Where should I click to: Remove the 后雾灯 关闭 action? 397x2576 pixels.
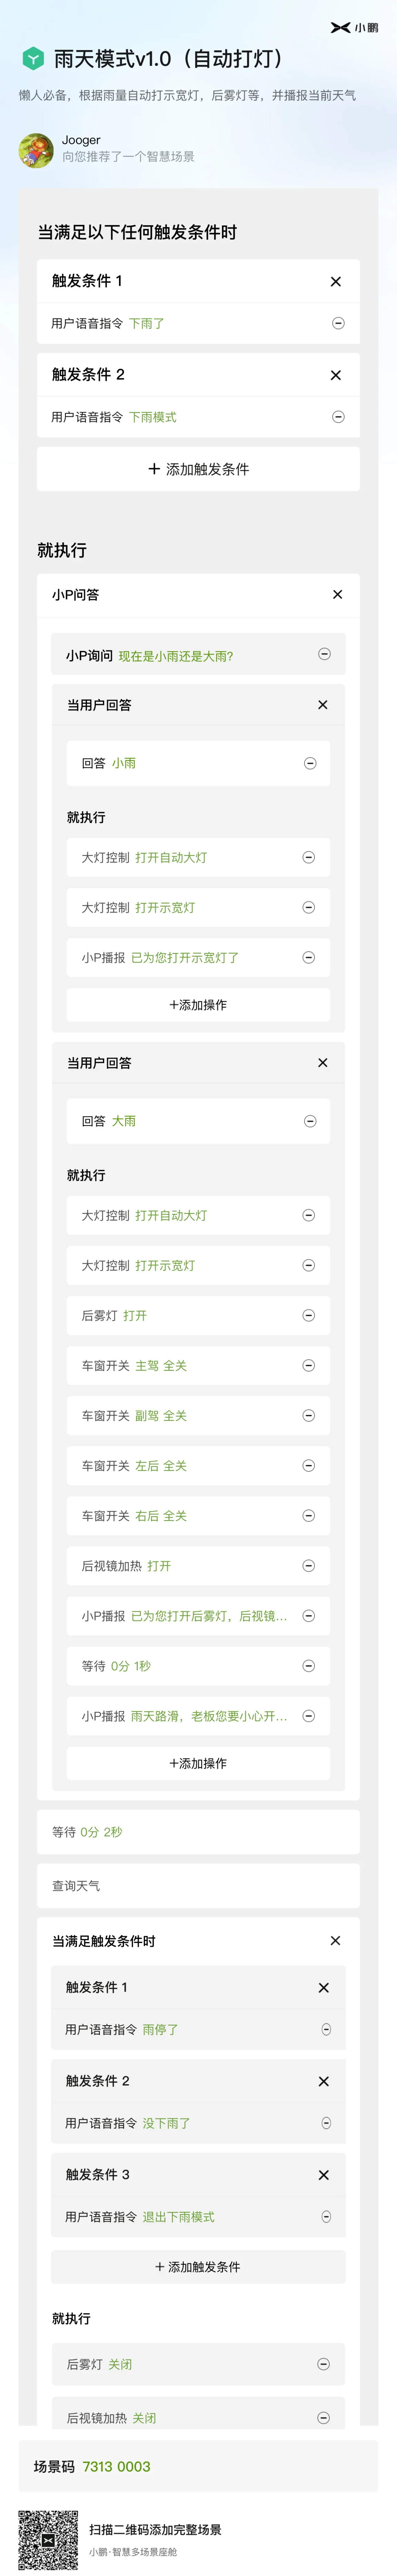(x=323, y=2364)
